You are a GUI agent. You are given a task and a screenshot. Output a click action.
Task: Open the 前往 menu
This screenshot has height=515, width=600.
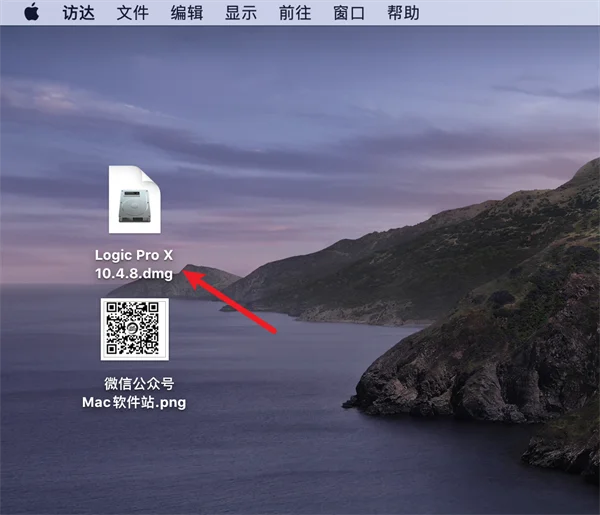pos(295,13)
